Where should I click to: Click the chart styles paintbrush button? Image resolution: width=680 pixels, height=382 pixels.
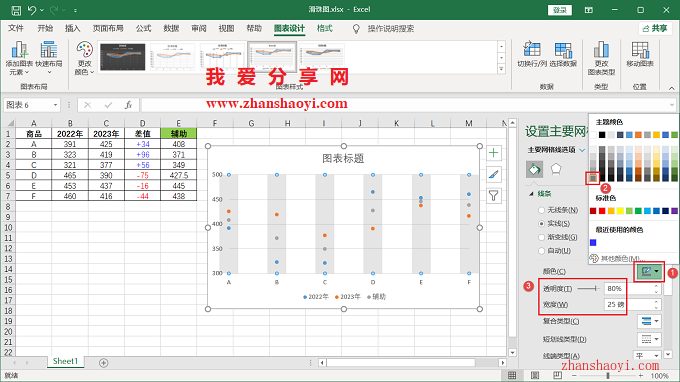494,174
